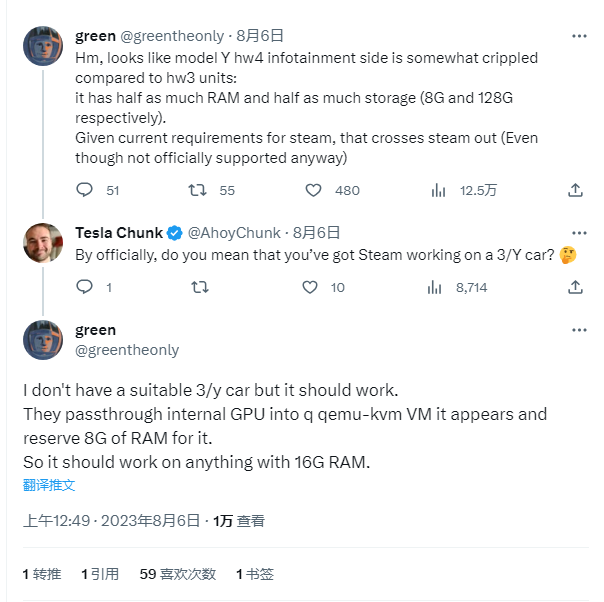This screenshot has height=602, width=604.
Task: Open @AhoyChunk profile handle
Action: [234, 233]
